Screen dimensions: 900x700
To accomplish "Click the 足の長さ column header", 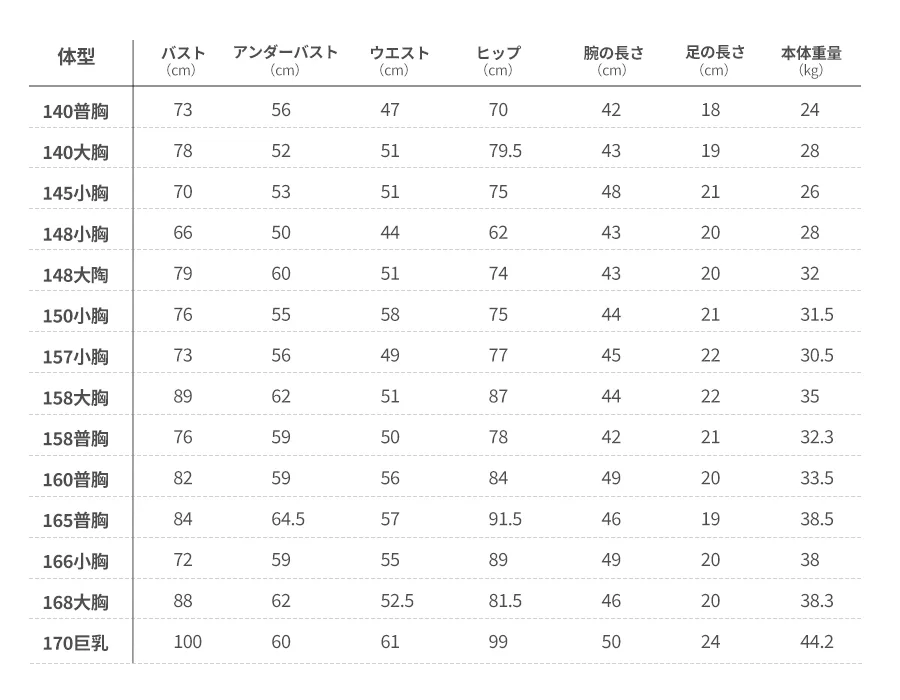I will [715, 53].
